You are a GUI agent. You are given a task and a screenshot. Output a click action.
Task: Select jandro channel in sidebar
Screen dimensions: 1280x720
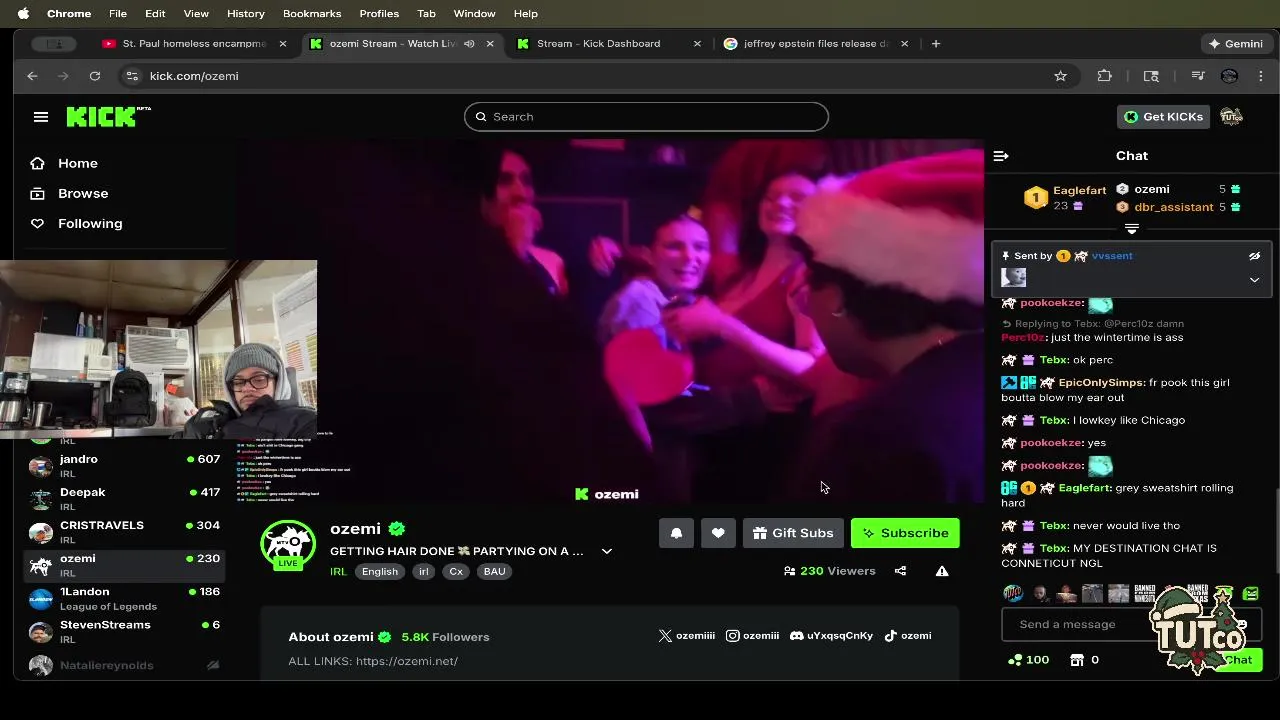[124, 465]
